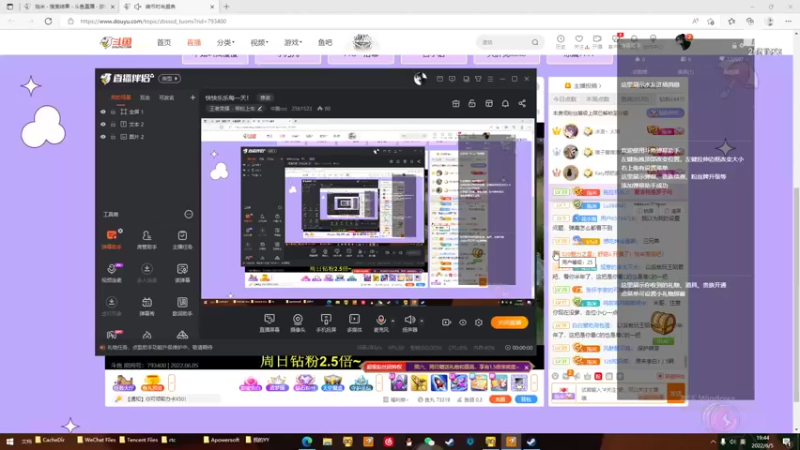The image size is (800, 450).
Task: Open the Lyrics helper (歌词助手) tool
Action: click(182, 306)
